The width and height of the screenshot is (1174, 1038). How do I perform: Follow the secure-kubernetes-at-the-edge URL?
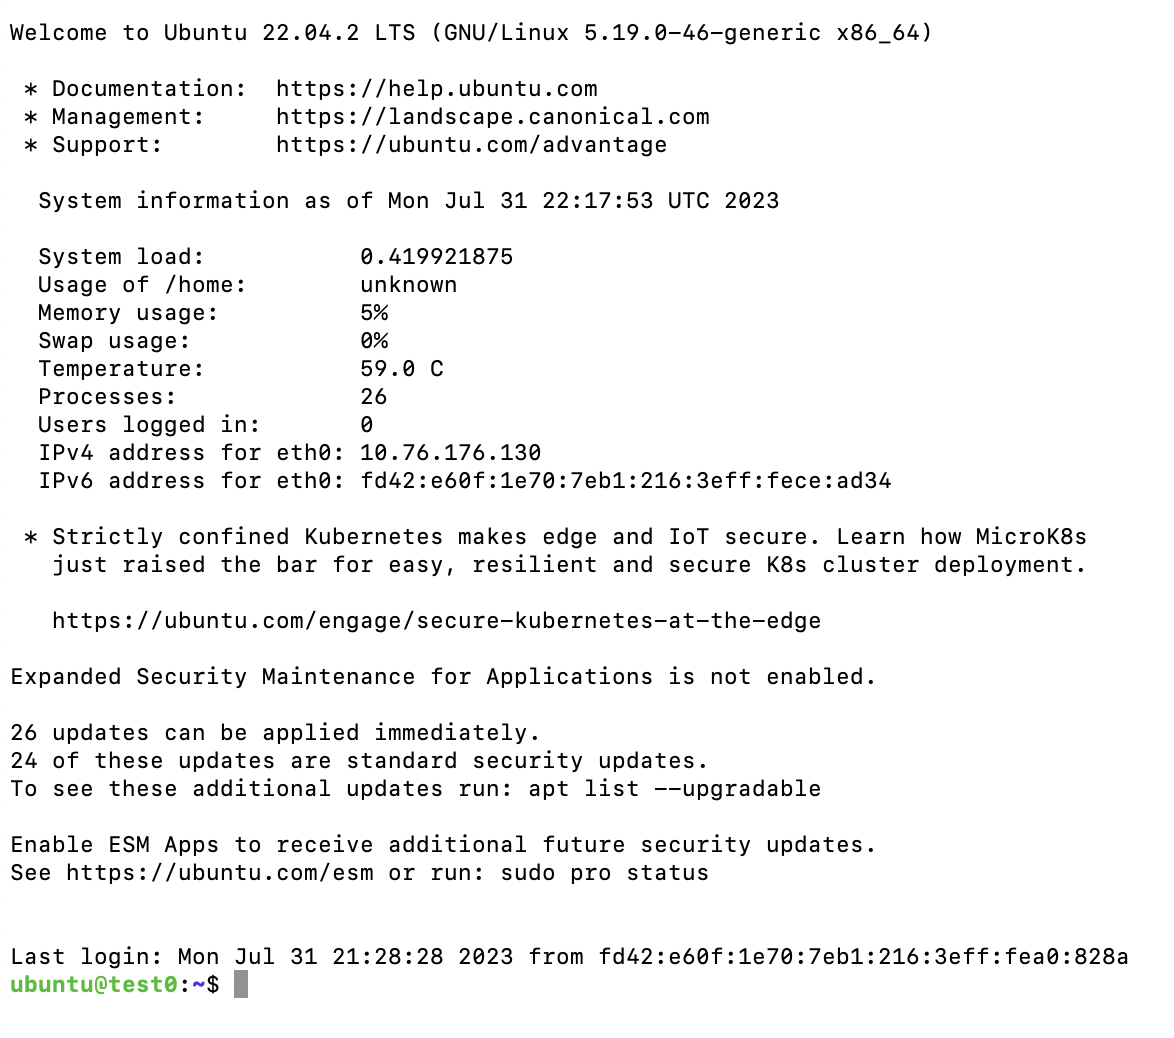[x=436, y=621]
